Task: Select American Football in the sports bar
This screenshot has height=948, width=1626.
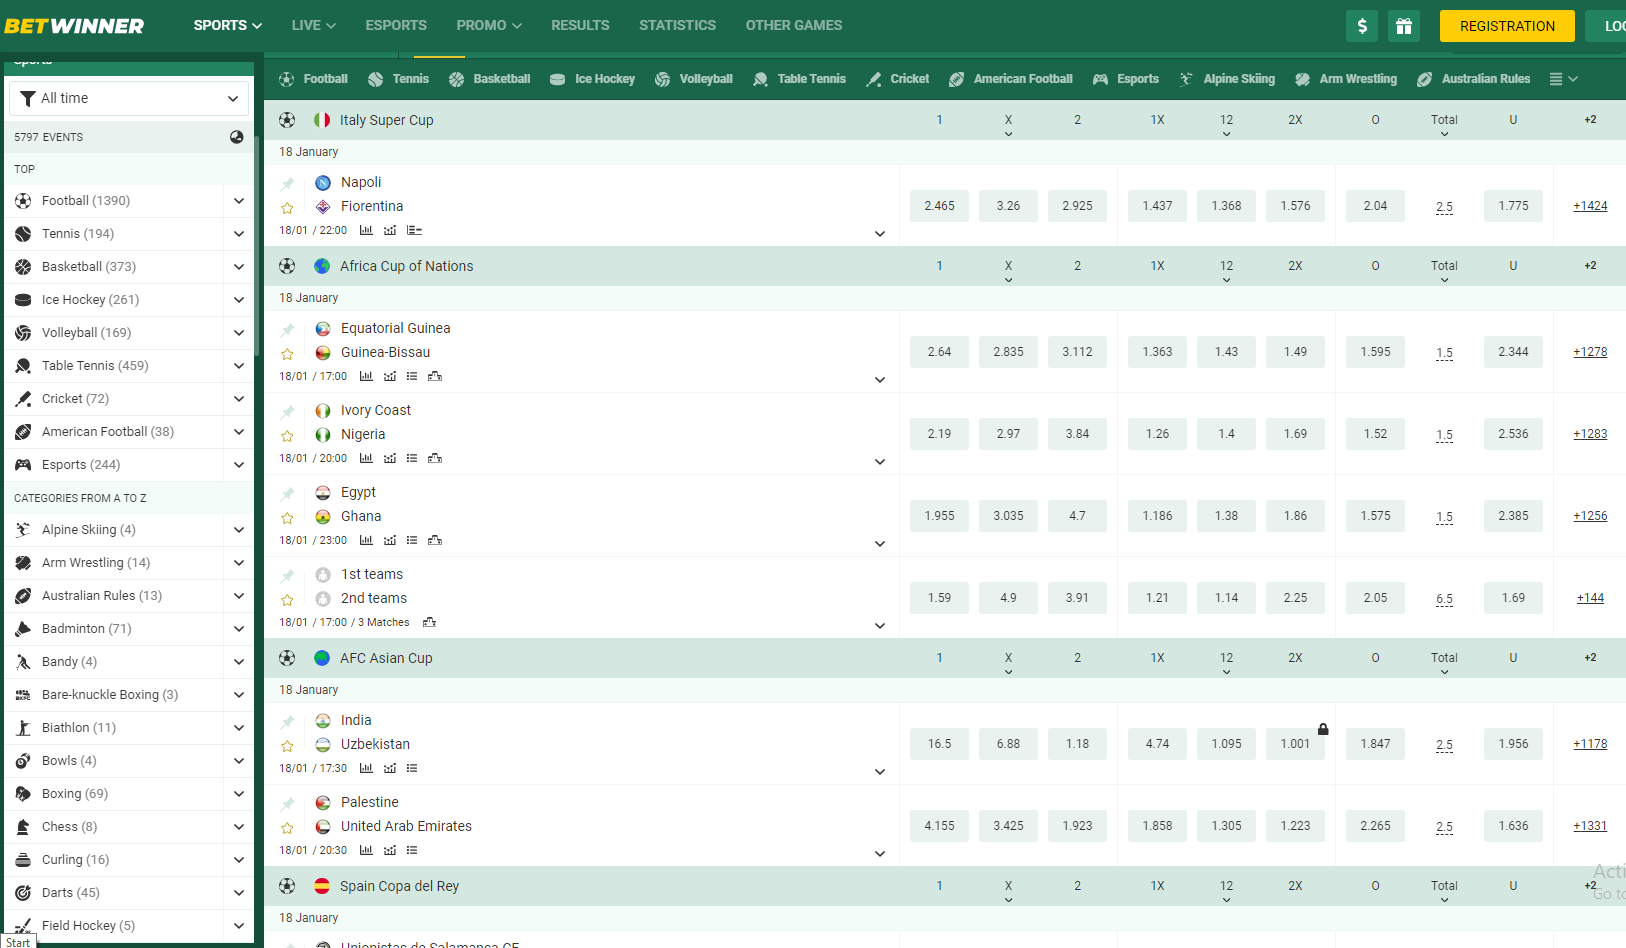Action: (1011, 79)
